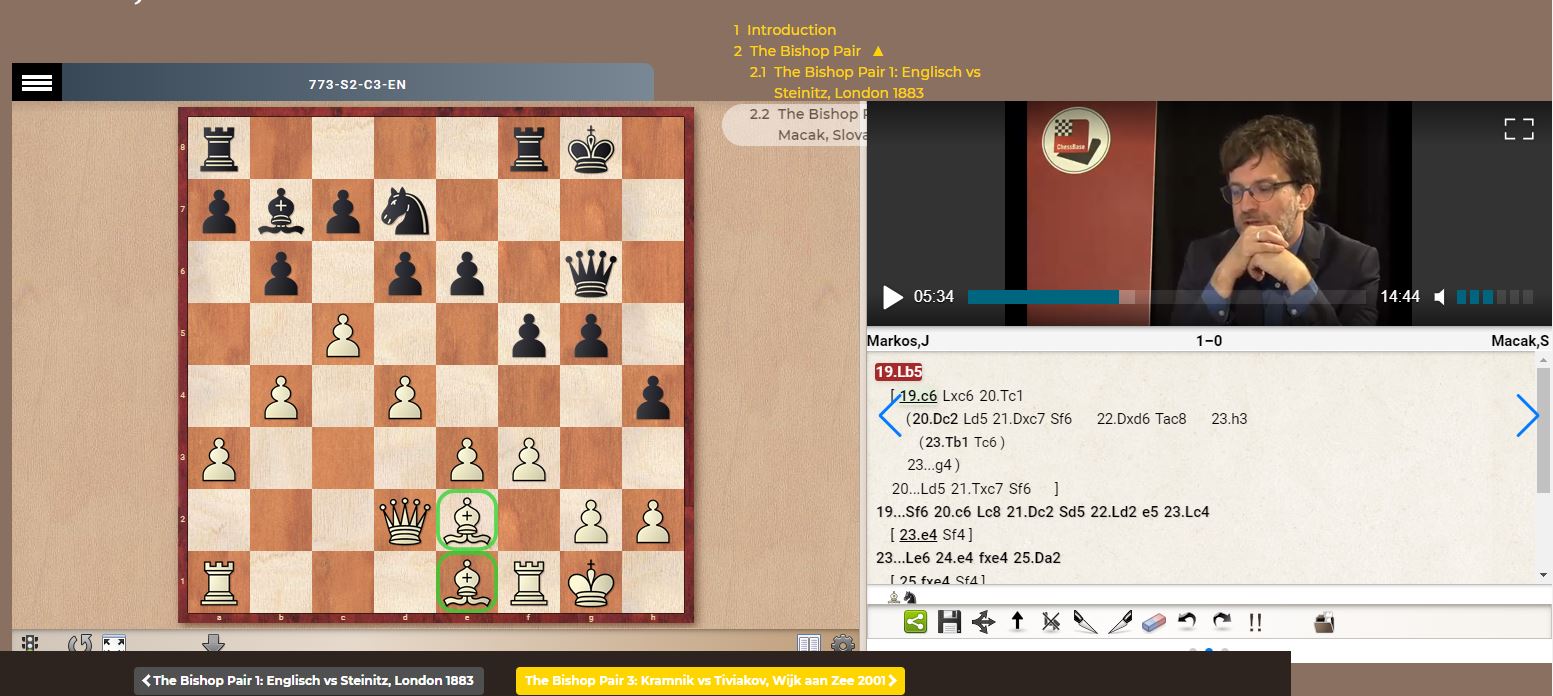Save the game with the floppy disk icon
The width and height of the screenshot is (1553, 696).
[948, 621]
